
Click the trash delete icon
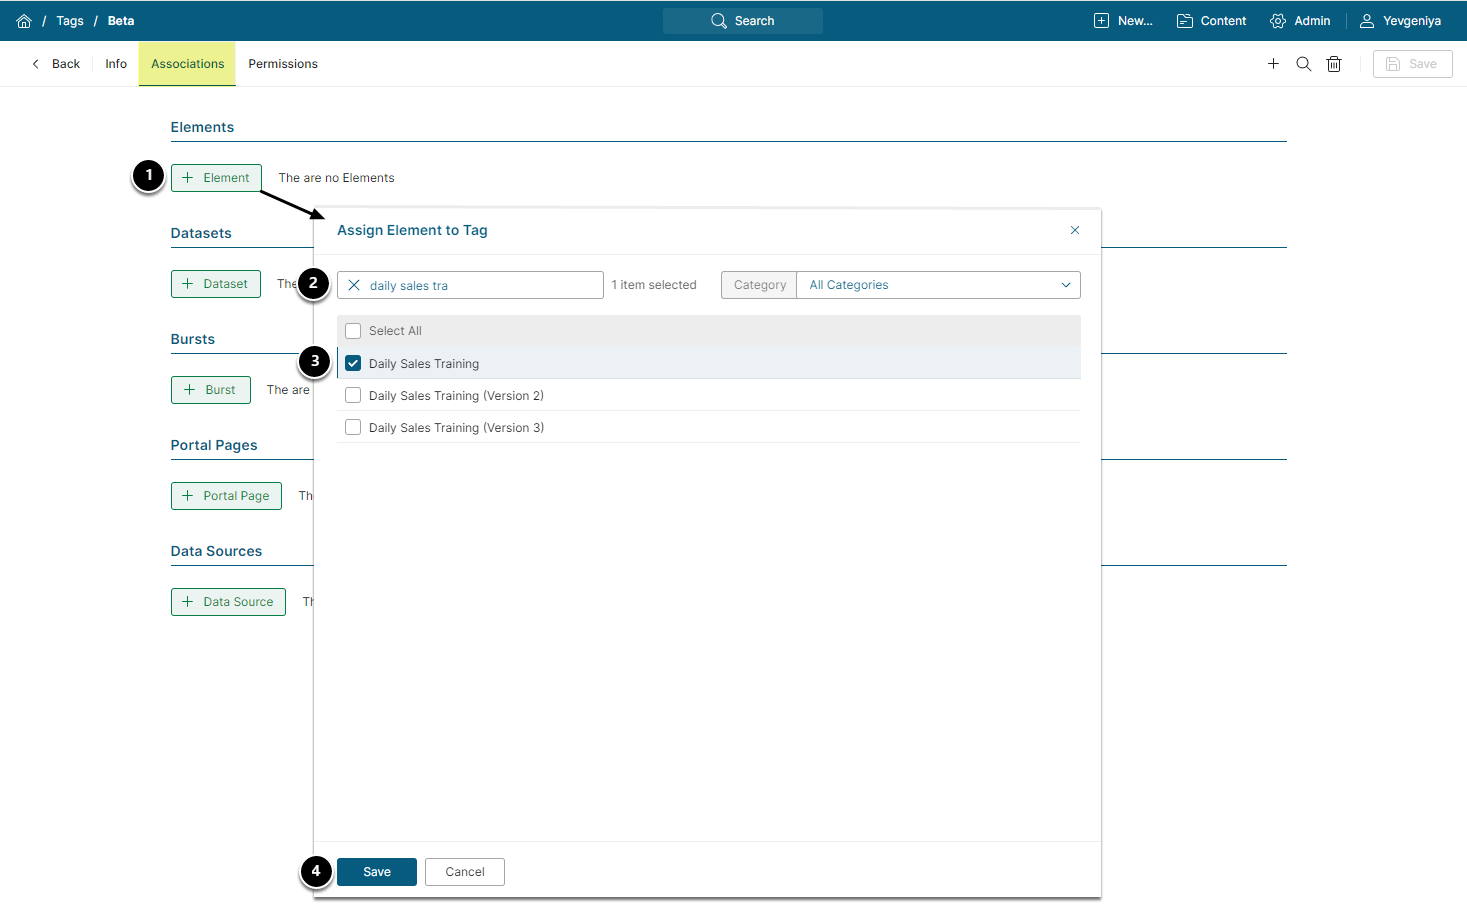tap(1333, 64)
